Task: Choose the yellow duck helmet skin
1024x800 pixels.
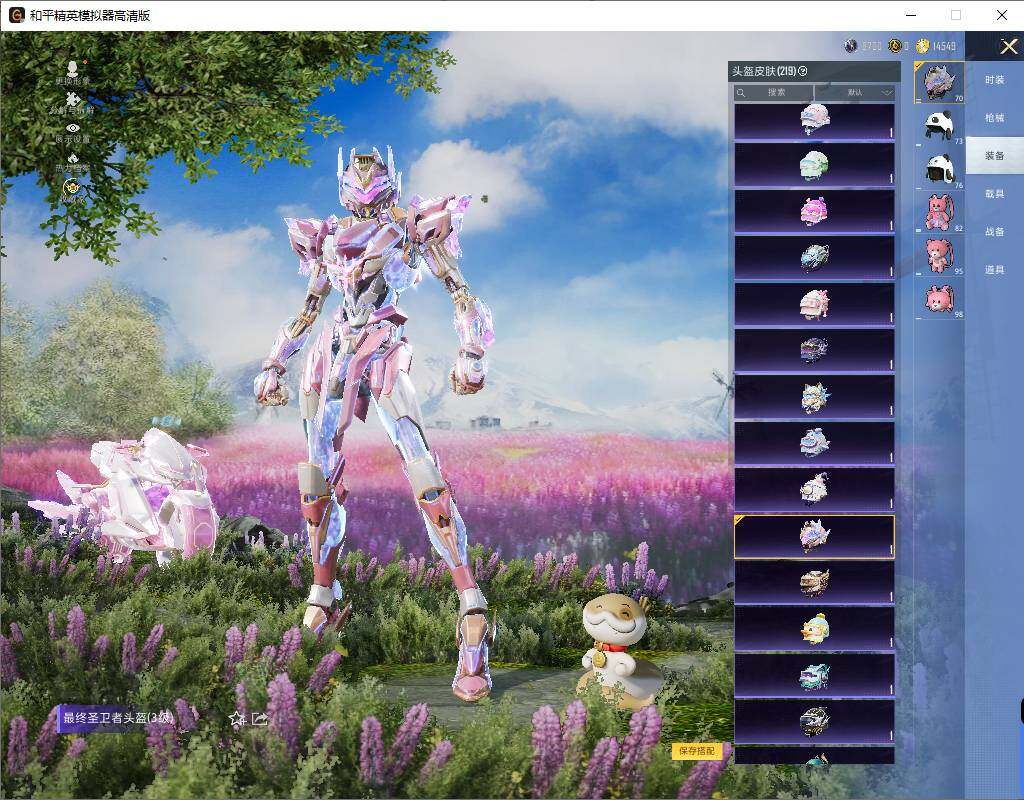Action: pyautogui.click(x=814, y=629)
